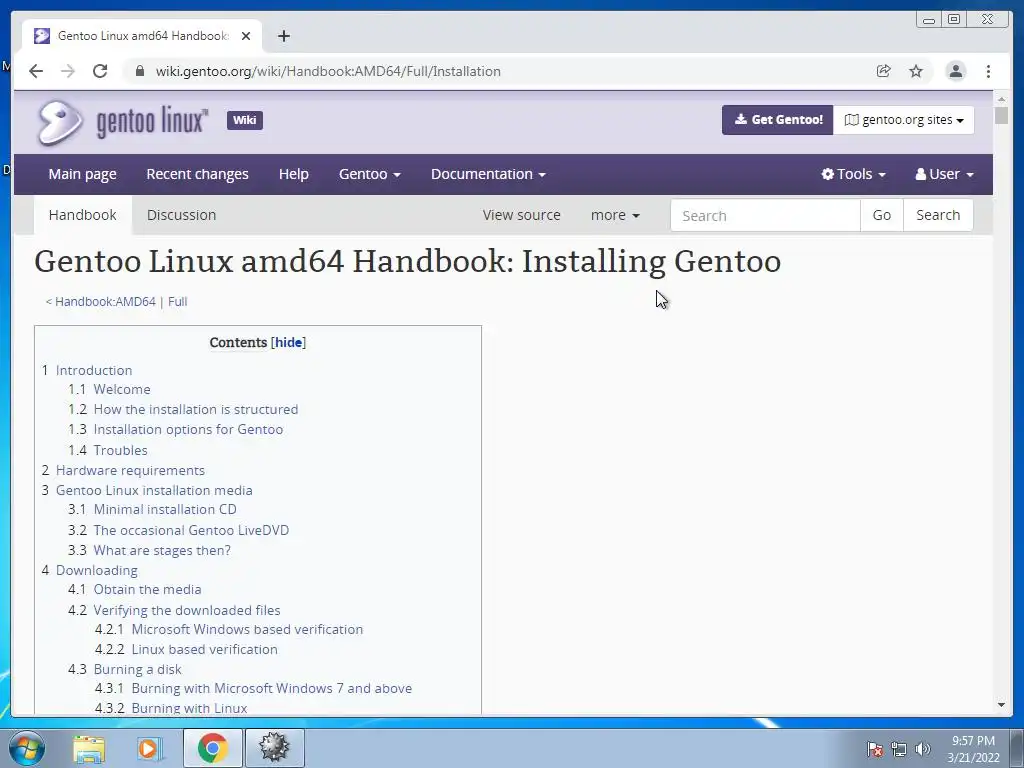Screen dimensions: 1024x768
Task: Click the Get Gentoo! download button
Action: pyautogui.click(x=778, y=120)
